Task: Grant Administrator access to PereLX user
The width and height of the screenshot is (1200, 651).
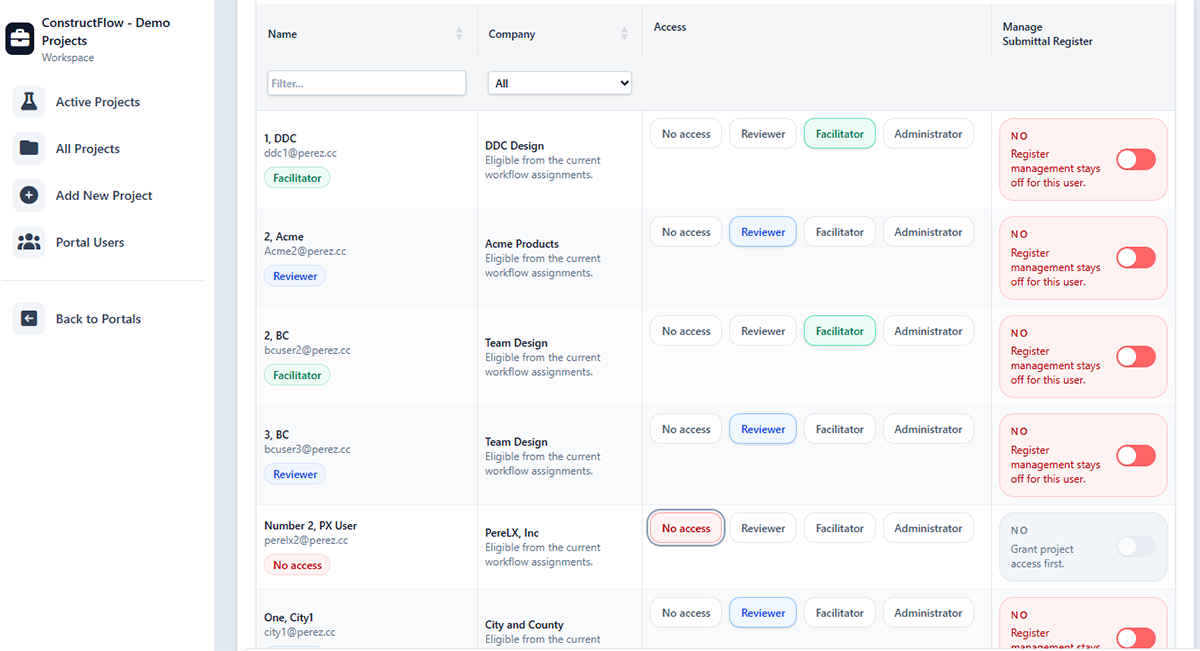Action: tap(928, 528)
